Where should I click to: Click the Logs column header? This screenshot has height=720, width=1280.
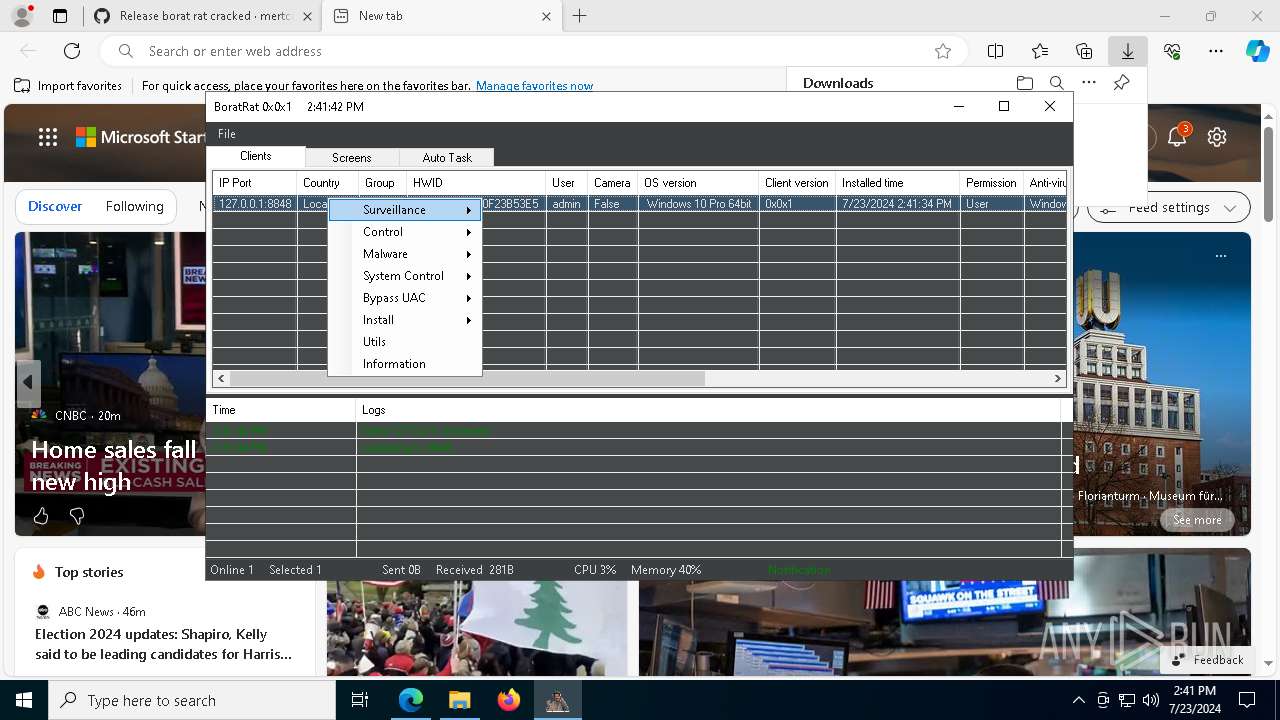coord(708,410)
